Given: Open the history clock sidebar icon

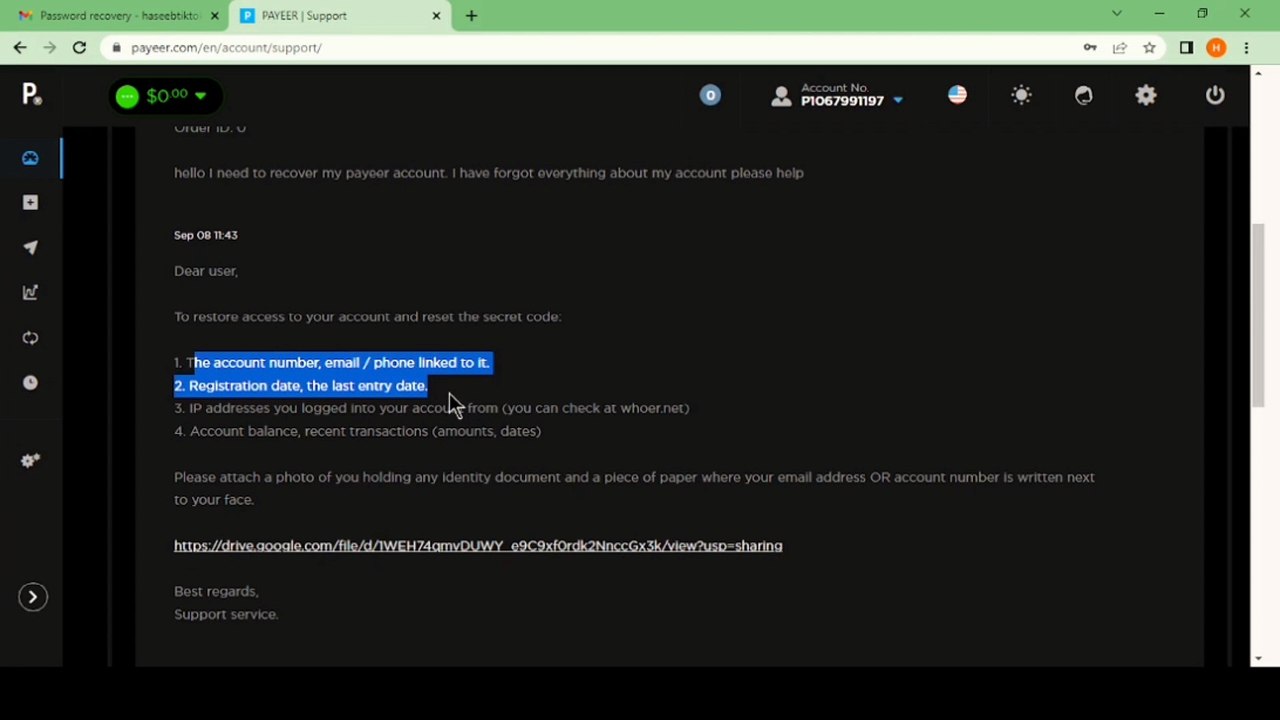Looking at the screenshot, I should click(30, 383).
